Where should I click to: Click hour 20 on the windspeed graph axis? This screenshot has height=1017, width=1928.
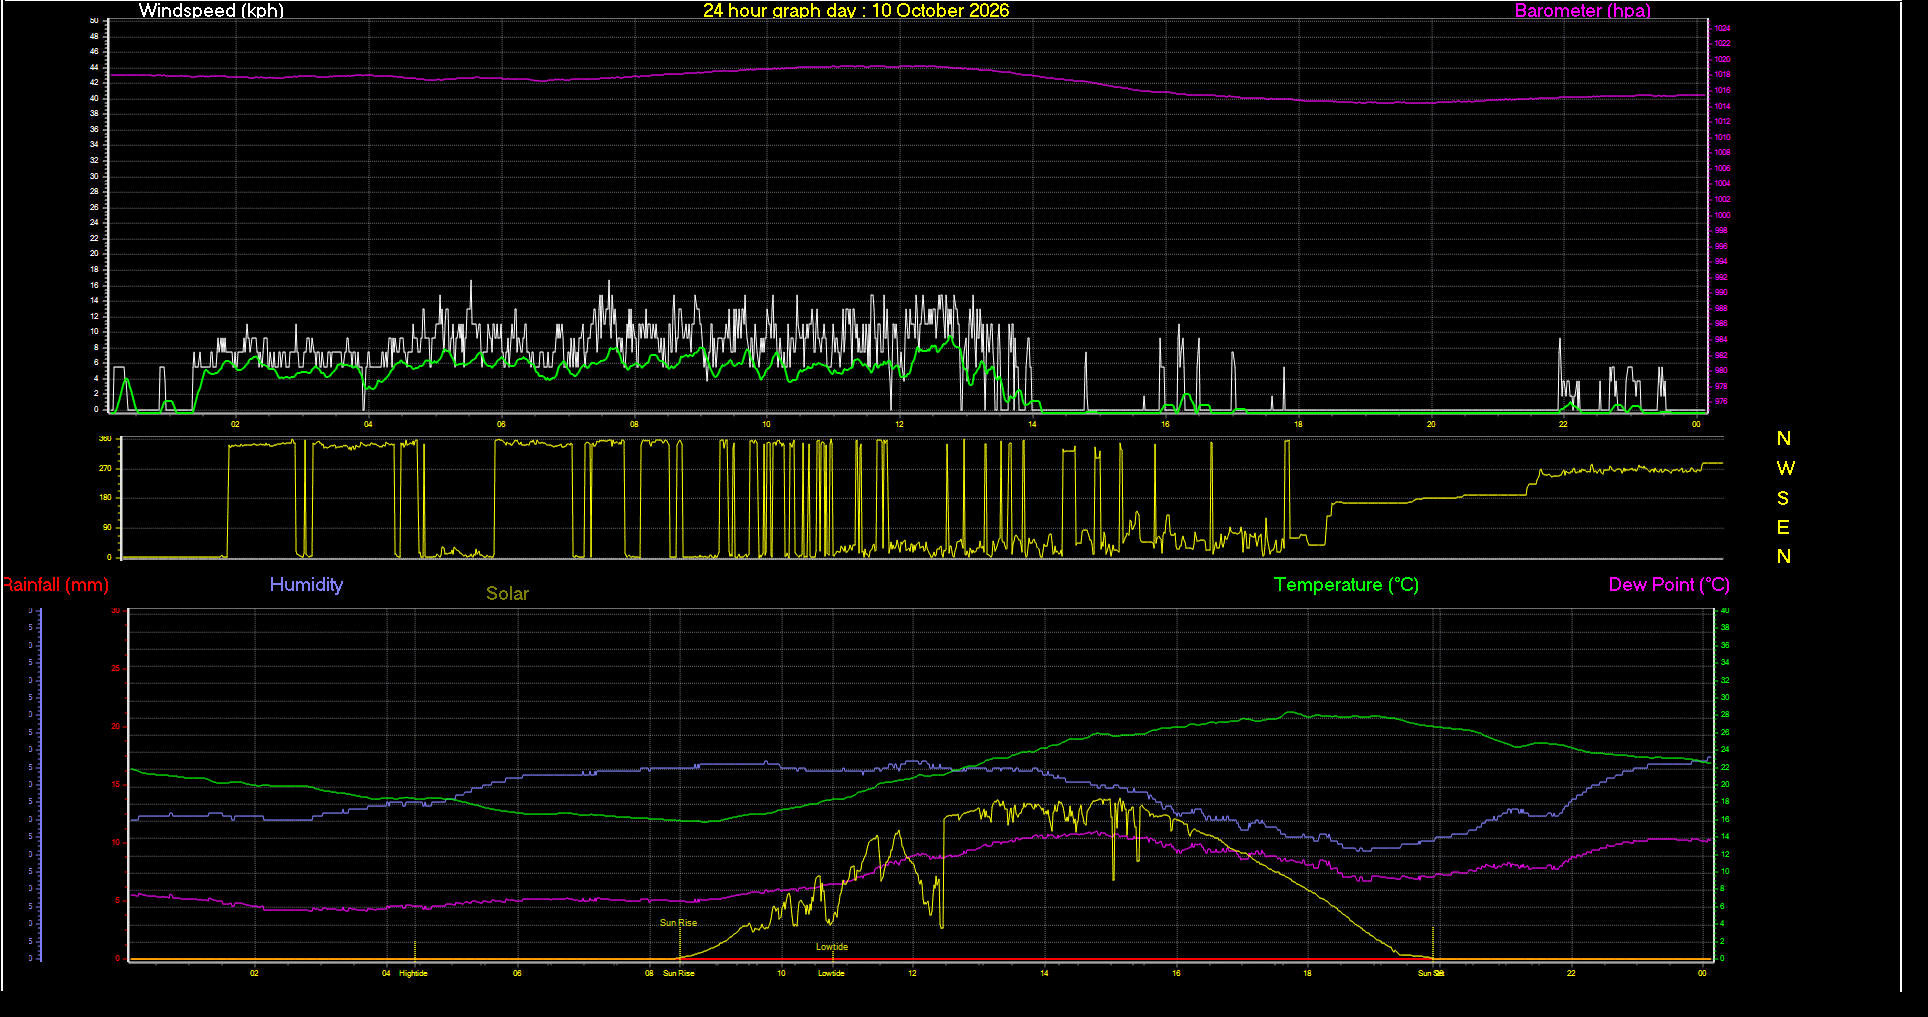pyautogui.click(x=1431, y=424)
